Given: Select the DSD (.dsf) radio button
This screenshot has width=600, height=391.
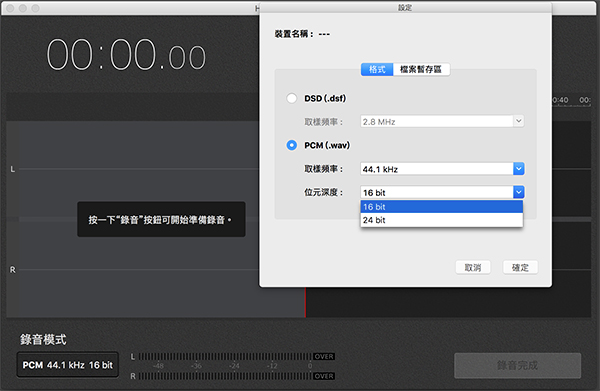Looking at the screenshot, I should point(292,98).
